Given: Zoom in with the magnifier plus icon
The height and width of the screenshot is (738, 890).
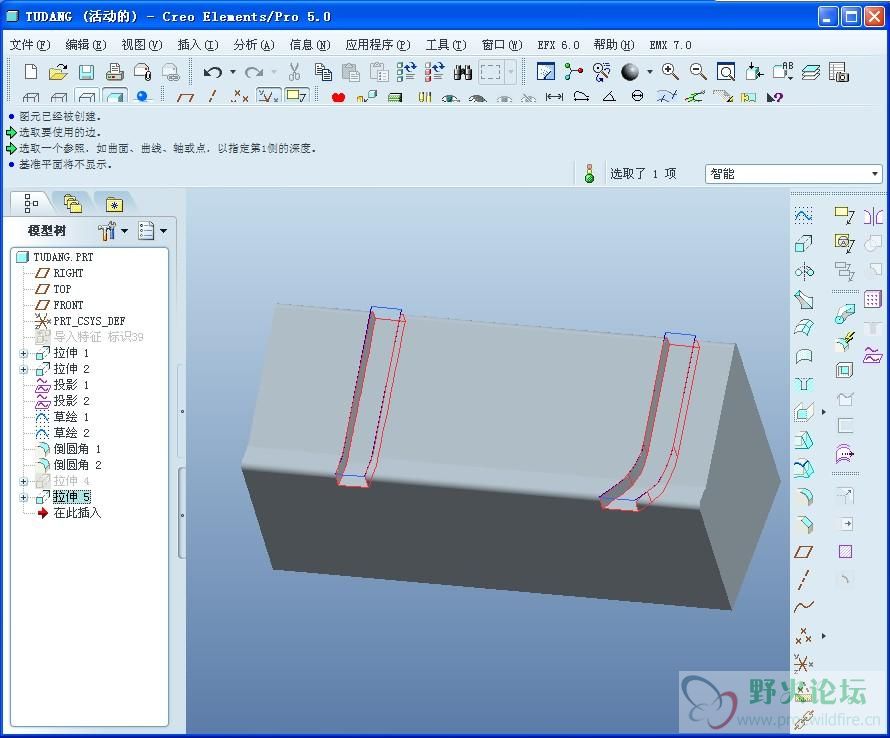Looking at the screenshot, I should 670,72.
